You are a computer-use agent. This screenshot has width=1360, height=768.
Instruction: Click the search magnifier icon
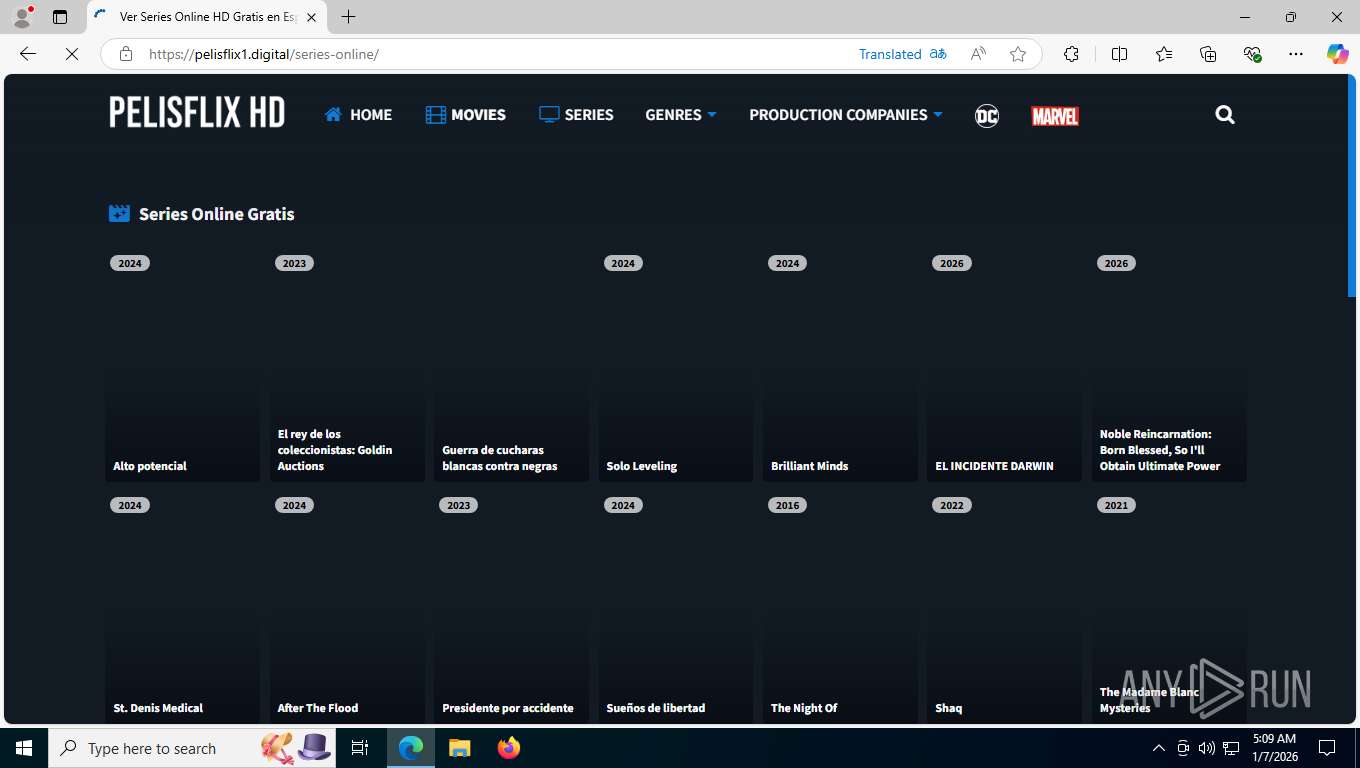click(x=1225, y=115)
